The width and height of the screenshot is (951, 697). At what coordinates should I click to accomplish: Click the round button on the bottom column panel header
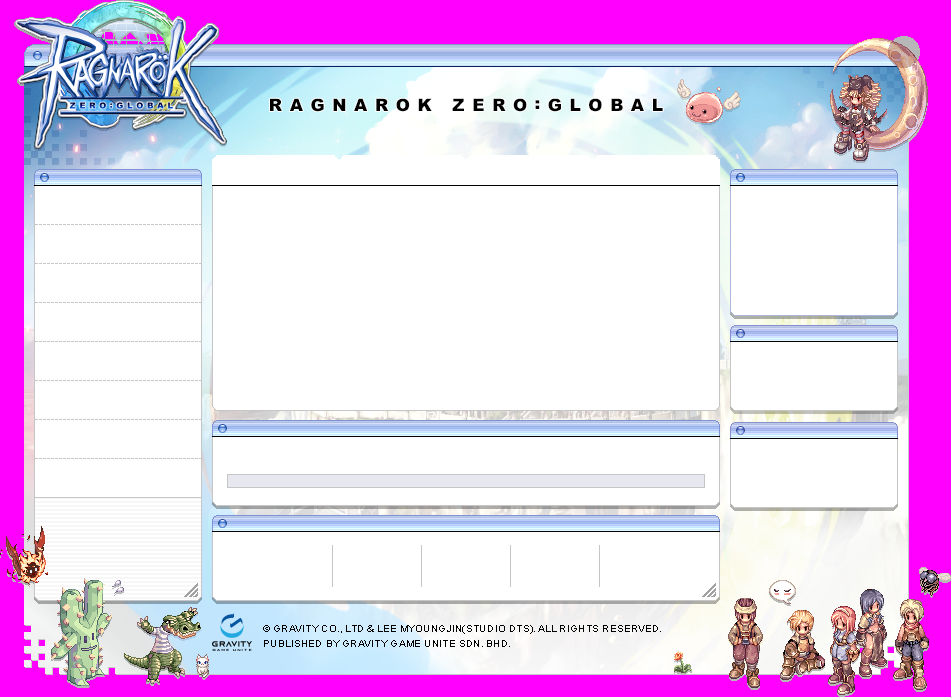(x=223, y=524)
